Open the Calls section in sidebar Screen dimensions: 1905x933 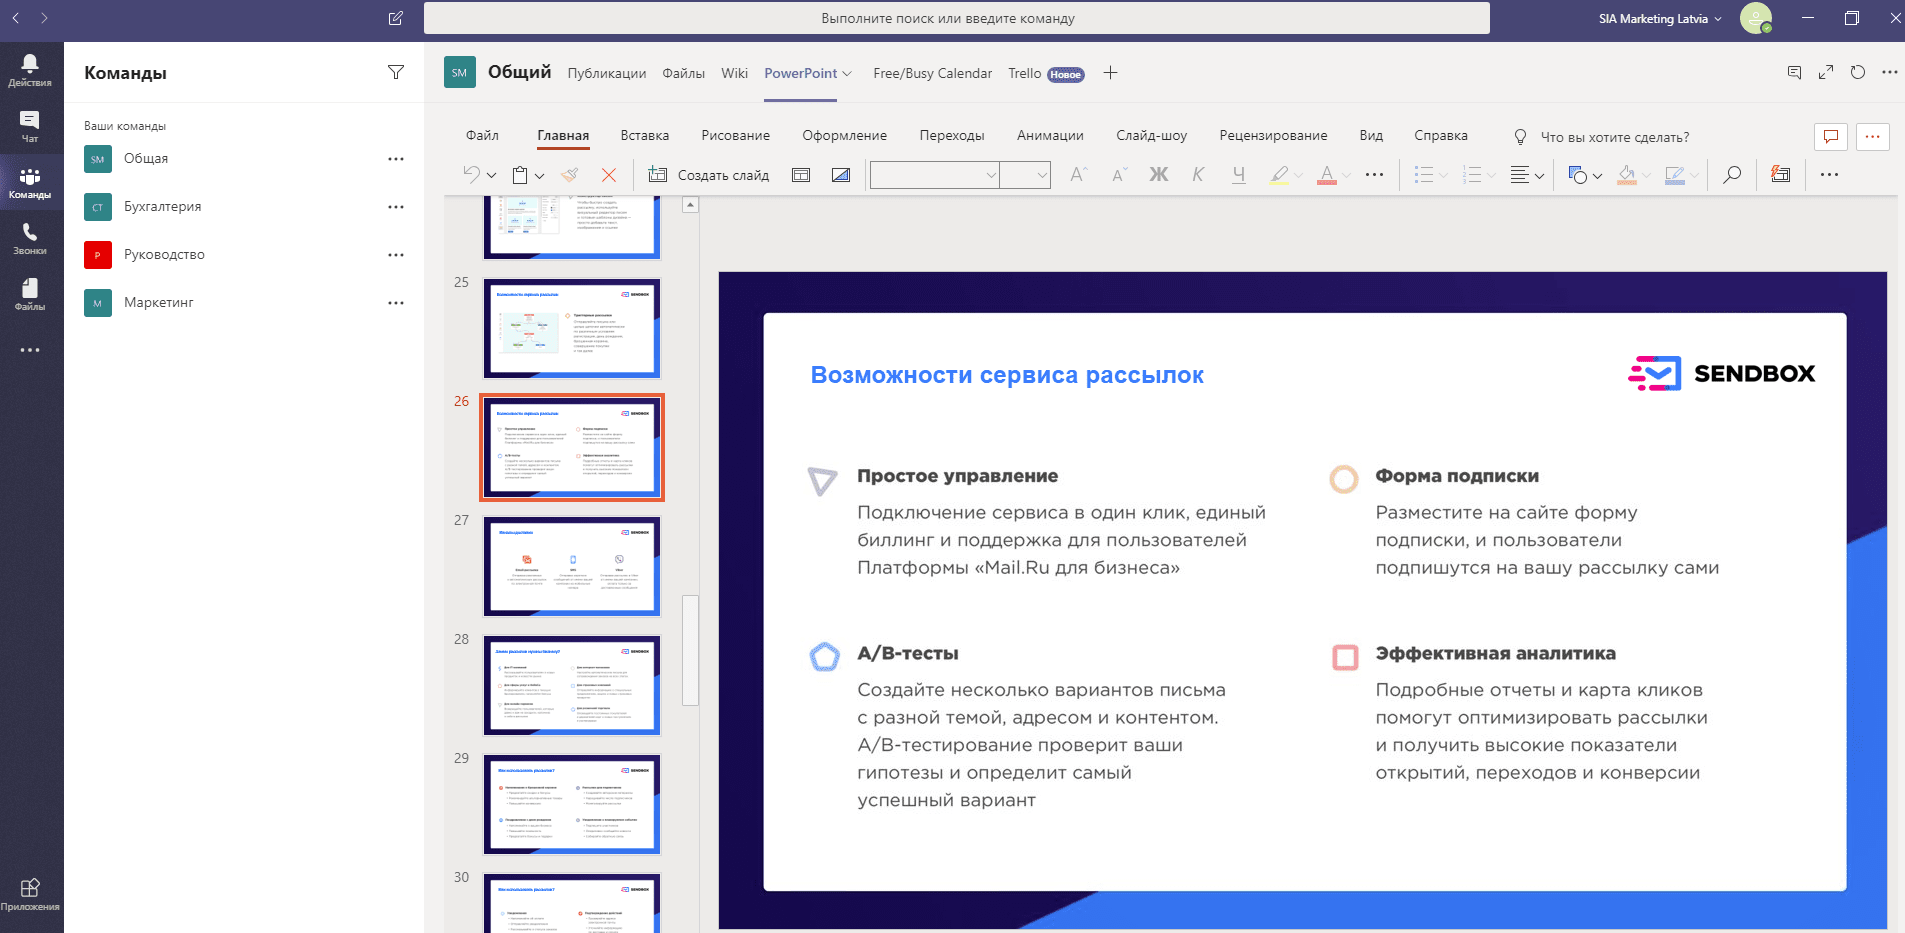[x=30, y=239]
